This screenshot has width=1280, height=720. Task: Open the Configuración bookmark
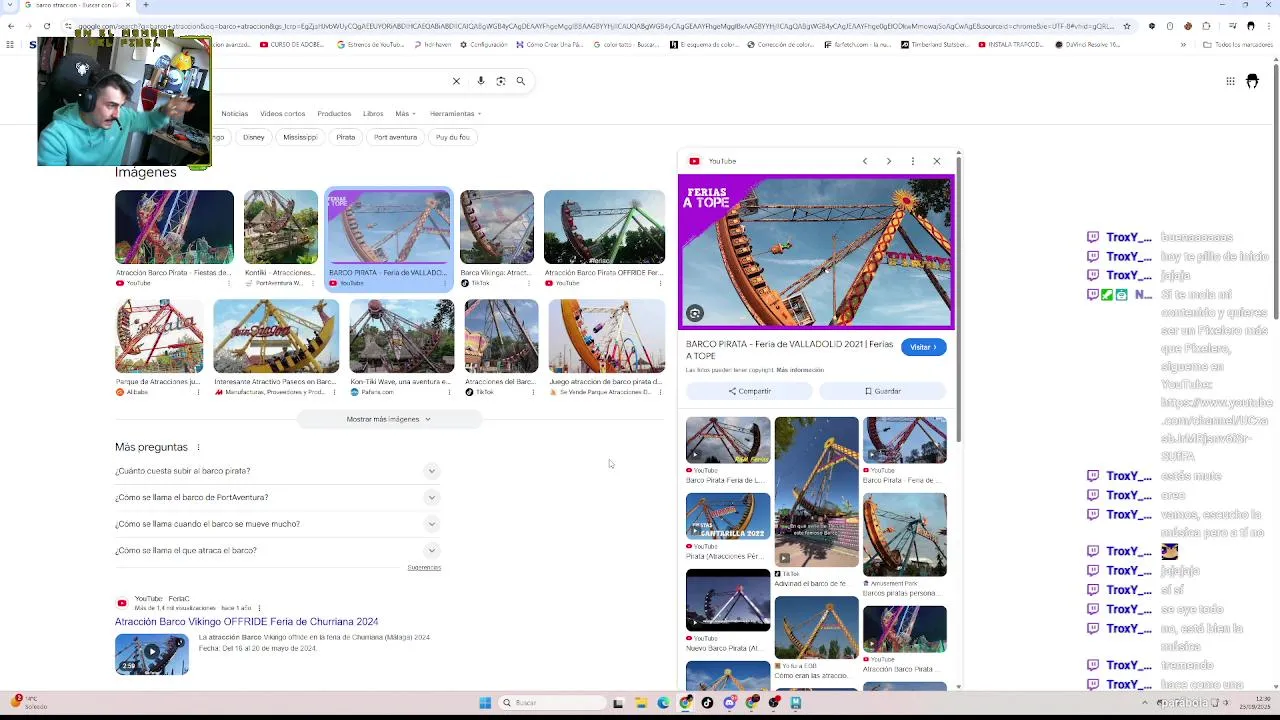(x=484, y=45)
